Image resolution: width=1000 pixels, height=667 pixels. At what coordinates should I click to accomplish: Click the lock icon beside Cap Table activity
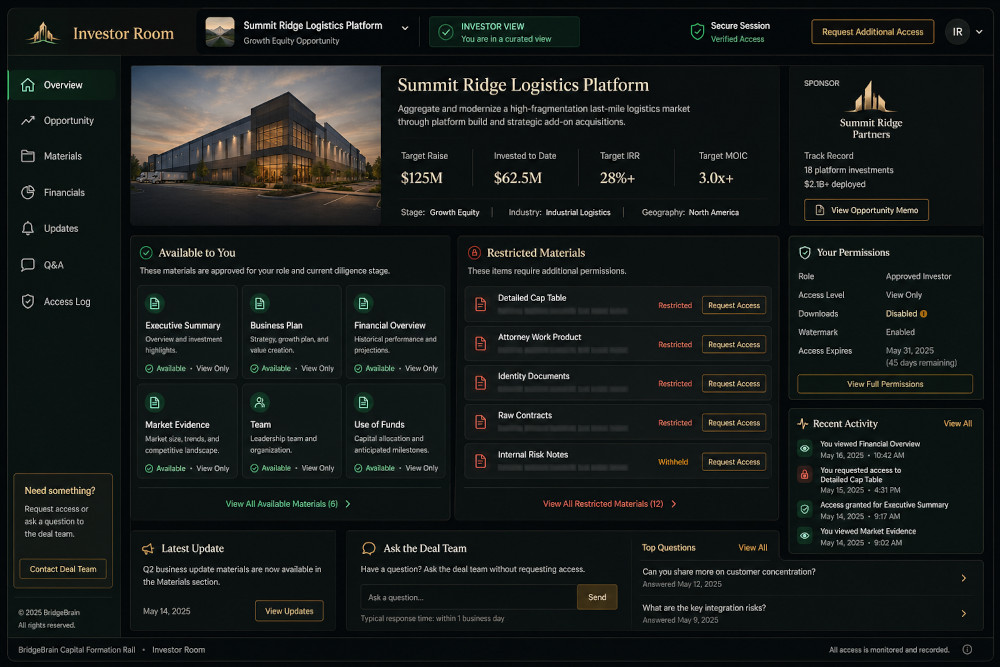(x=805, y=474)
